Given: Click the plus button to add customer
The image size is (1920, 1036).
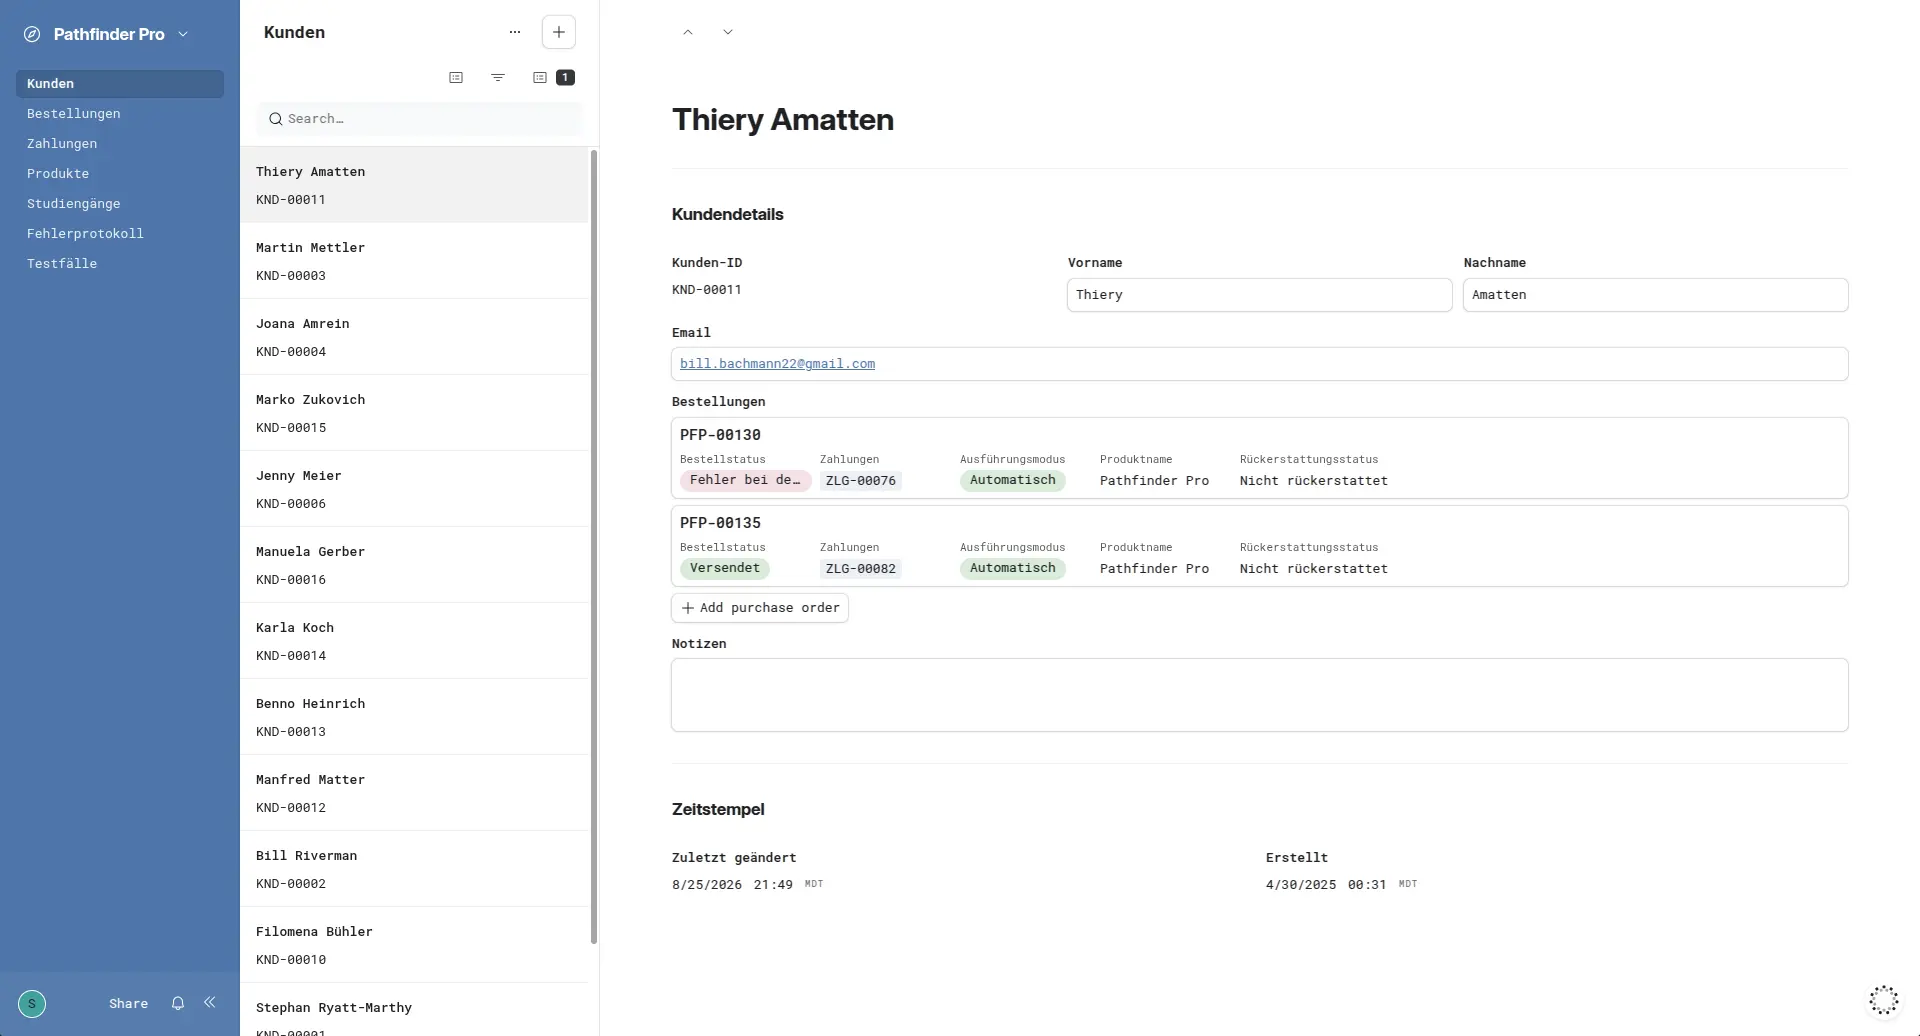Looking at the screenshot, I should point(559,32).
